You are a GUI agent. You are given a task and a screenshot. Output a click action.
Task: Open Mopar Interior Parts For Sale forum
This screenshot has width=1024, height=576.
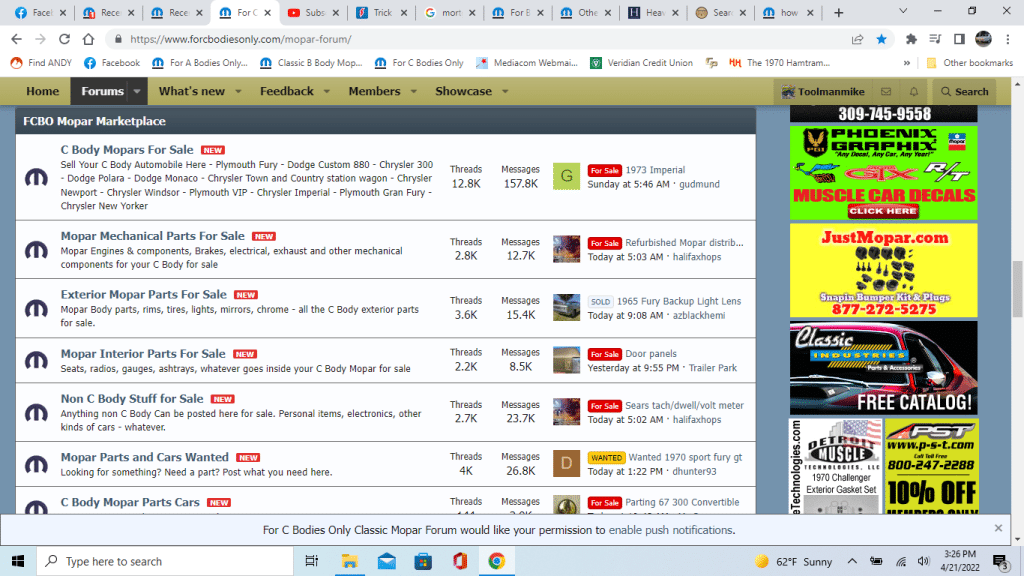click(143, 354)
